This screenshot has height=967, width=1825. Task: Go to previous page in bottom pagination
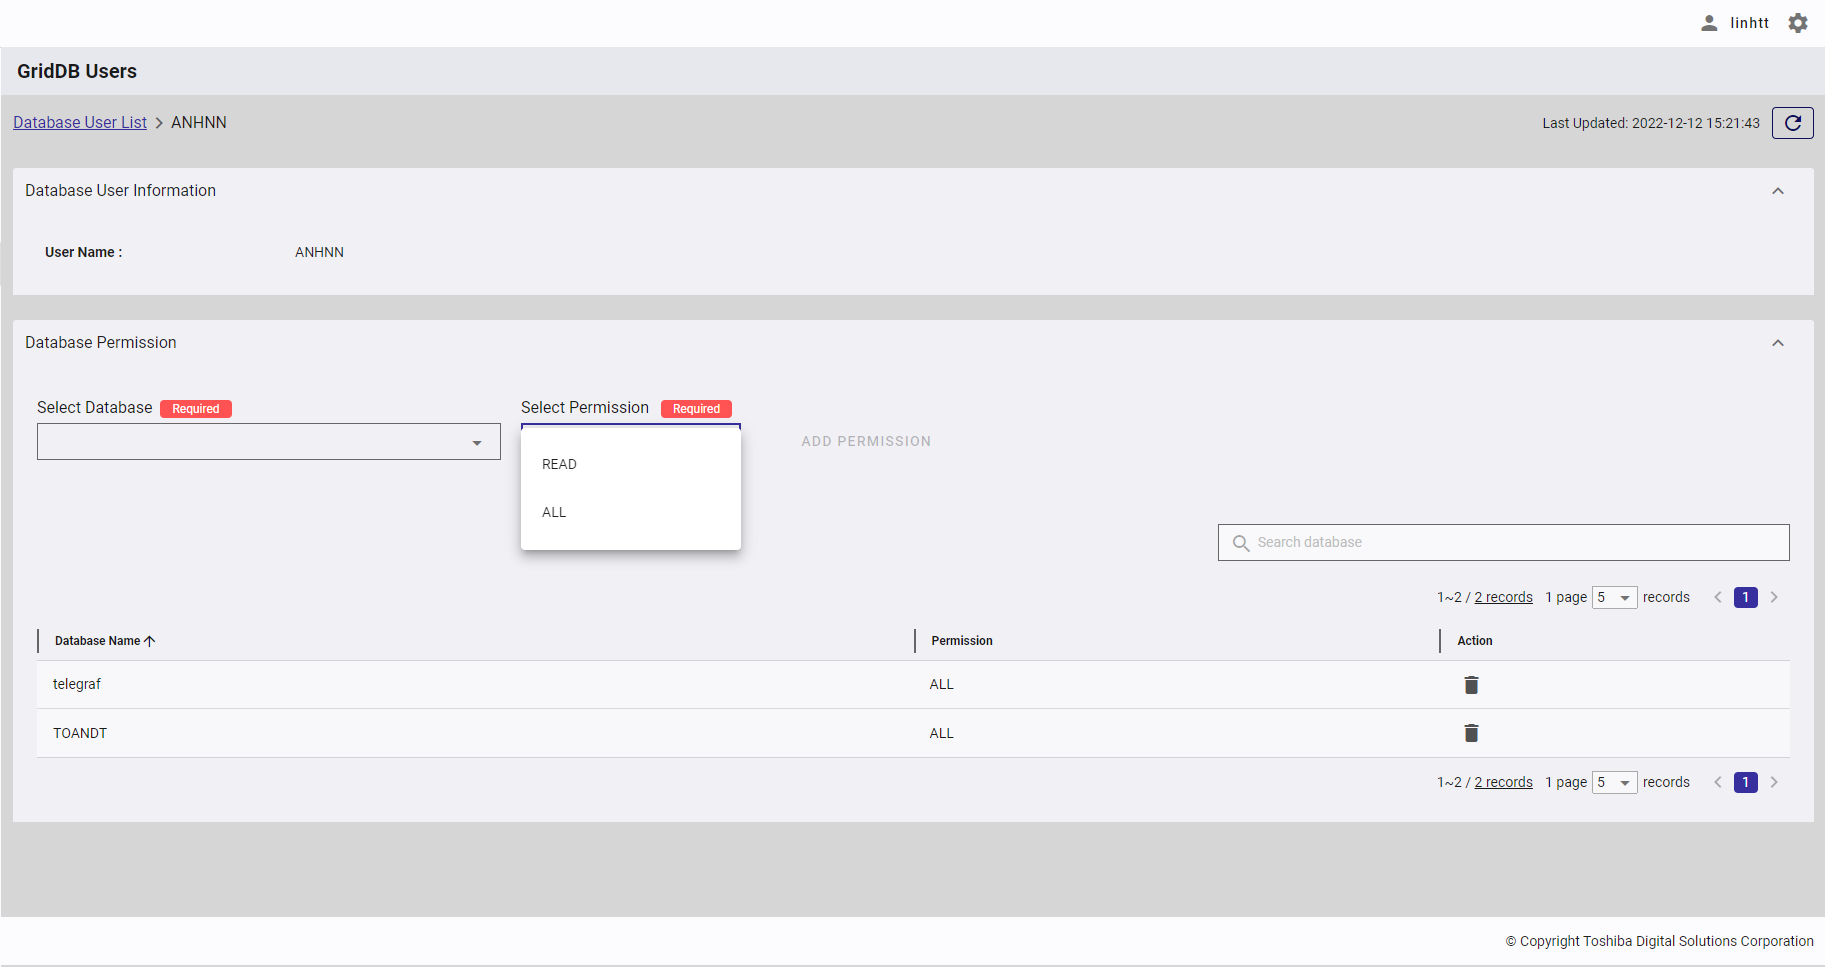click(x=1718, y=782)
